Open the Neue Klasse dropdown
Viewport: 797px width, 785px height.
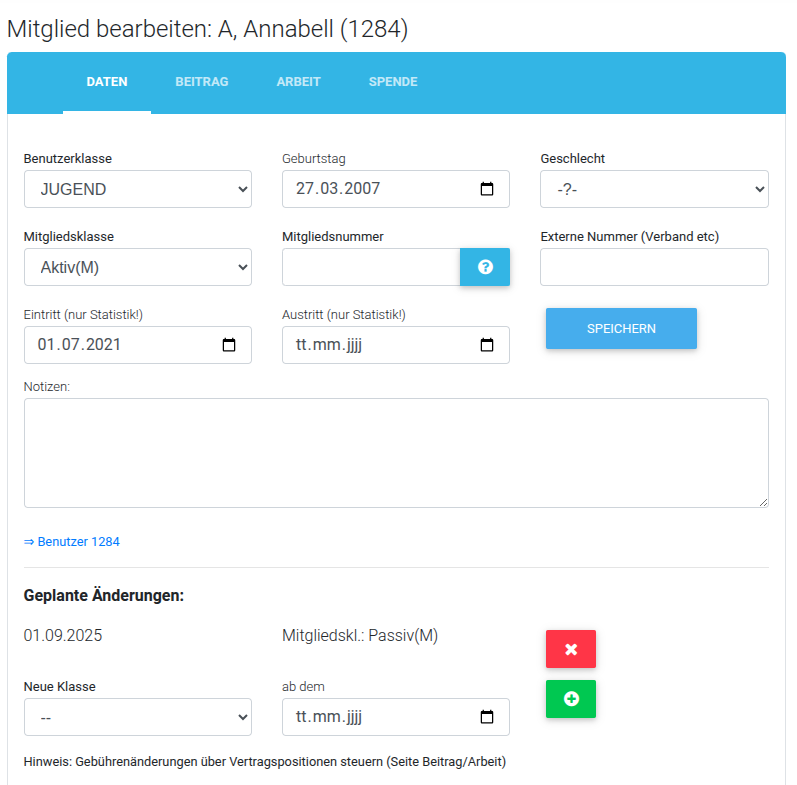(138, 717)
